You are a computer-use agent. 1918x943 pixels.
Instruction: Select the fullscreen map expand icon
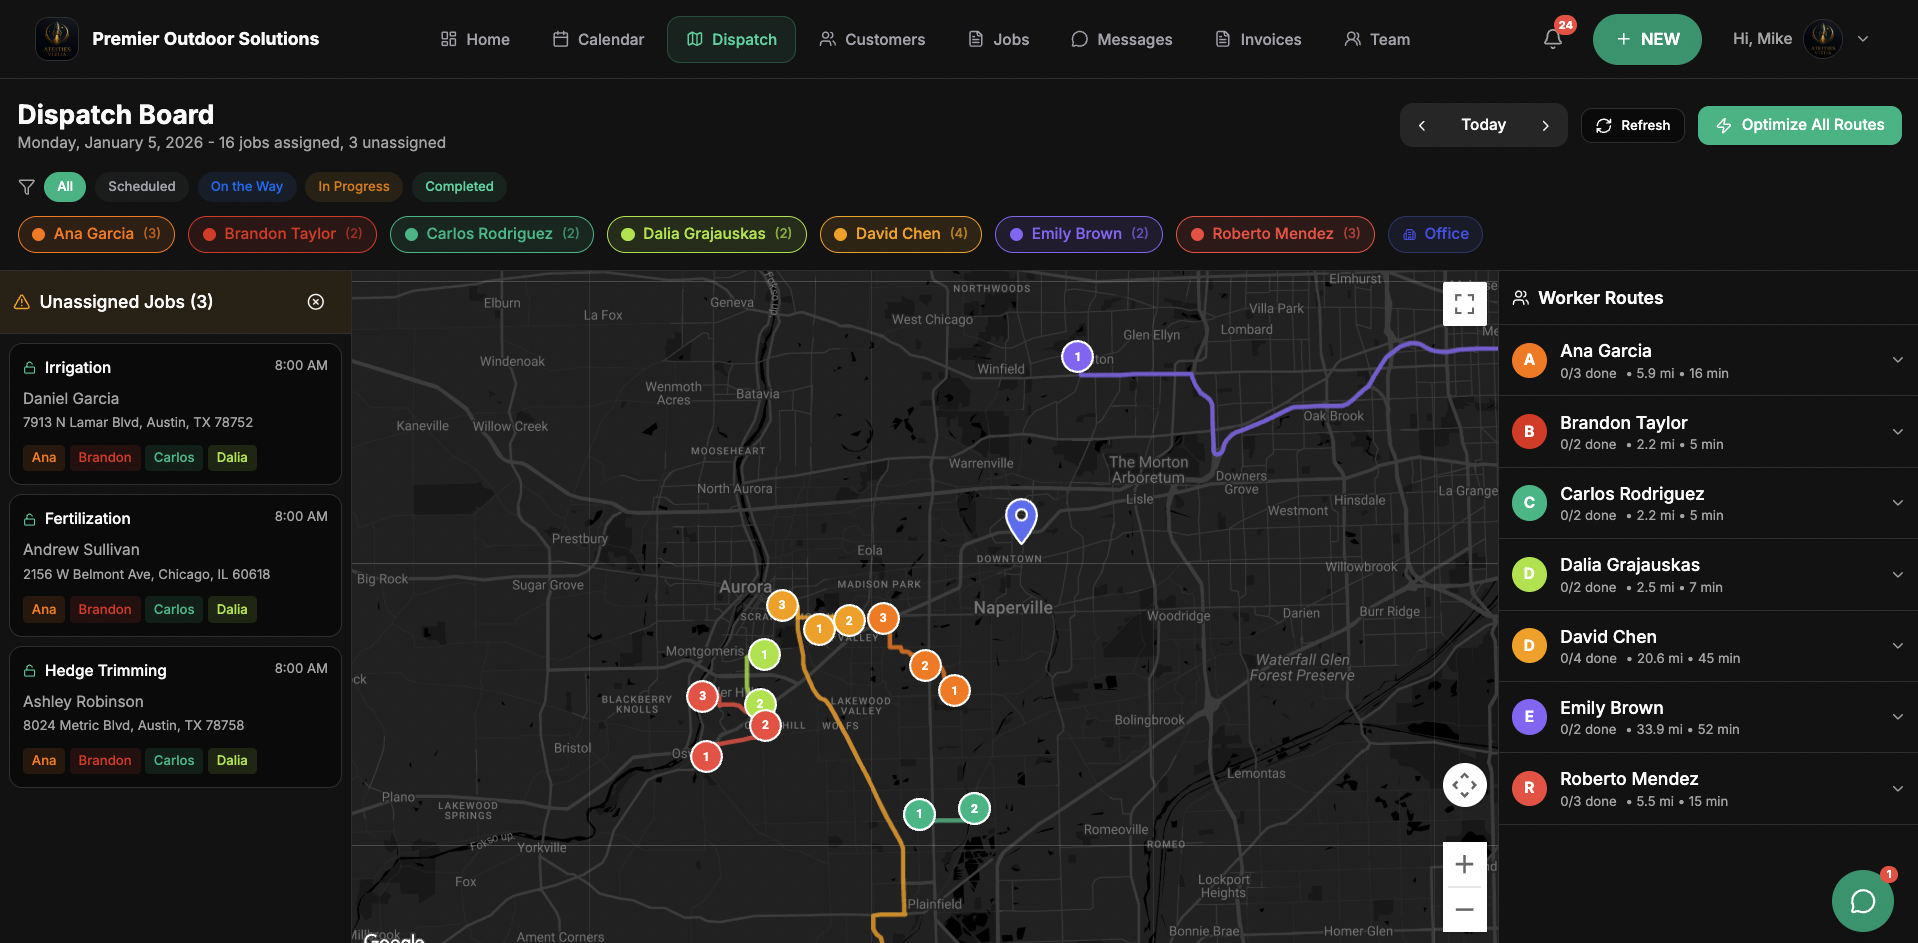tap(1464, 303)
